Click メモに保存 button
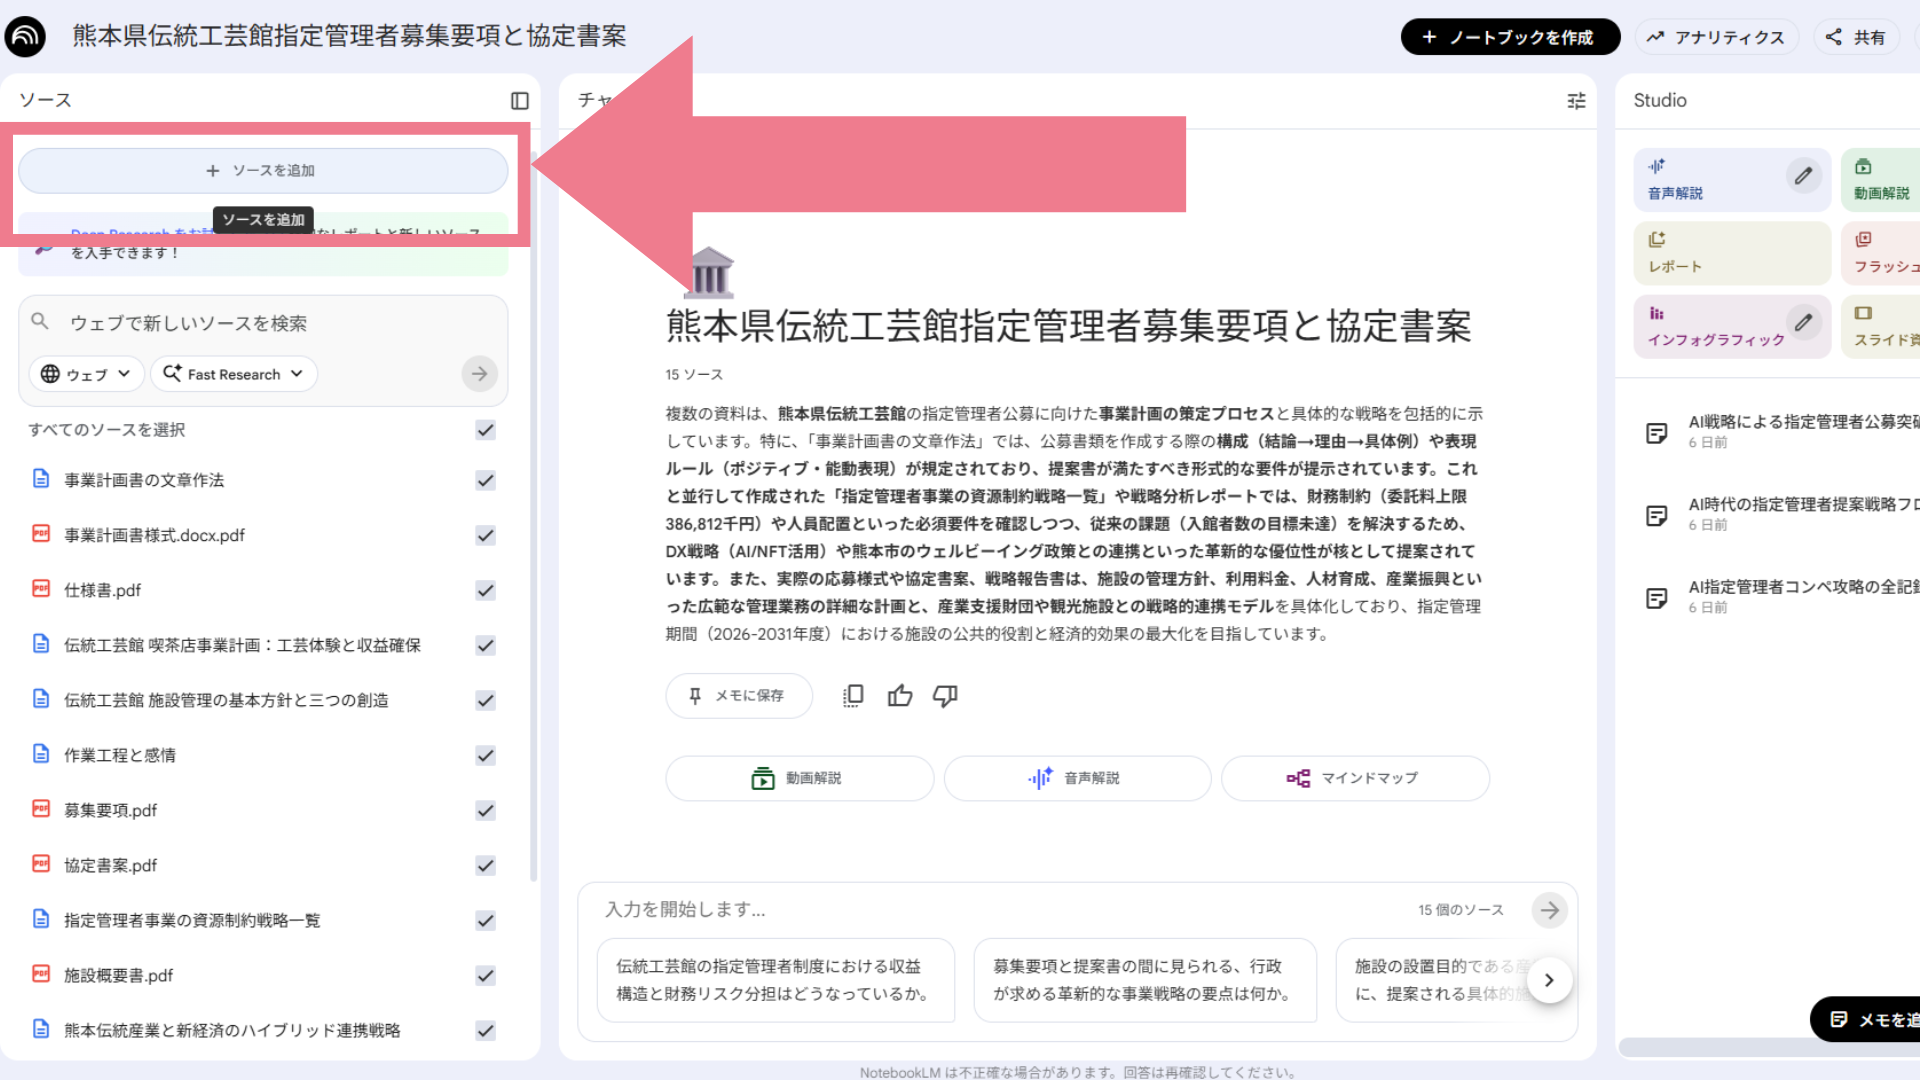1920x1080 pixels. [x=738, y=696]
